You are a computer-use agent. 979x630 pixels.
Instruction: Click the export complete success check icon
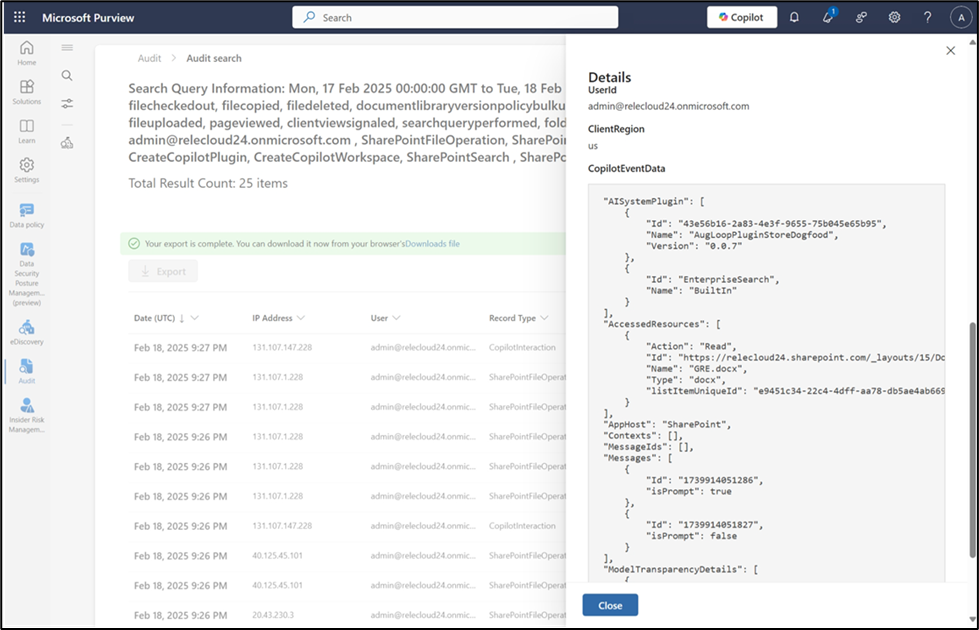(x=134, y=244)
